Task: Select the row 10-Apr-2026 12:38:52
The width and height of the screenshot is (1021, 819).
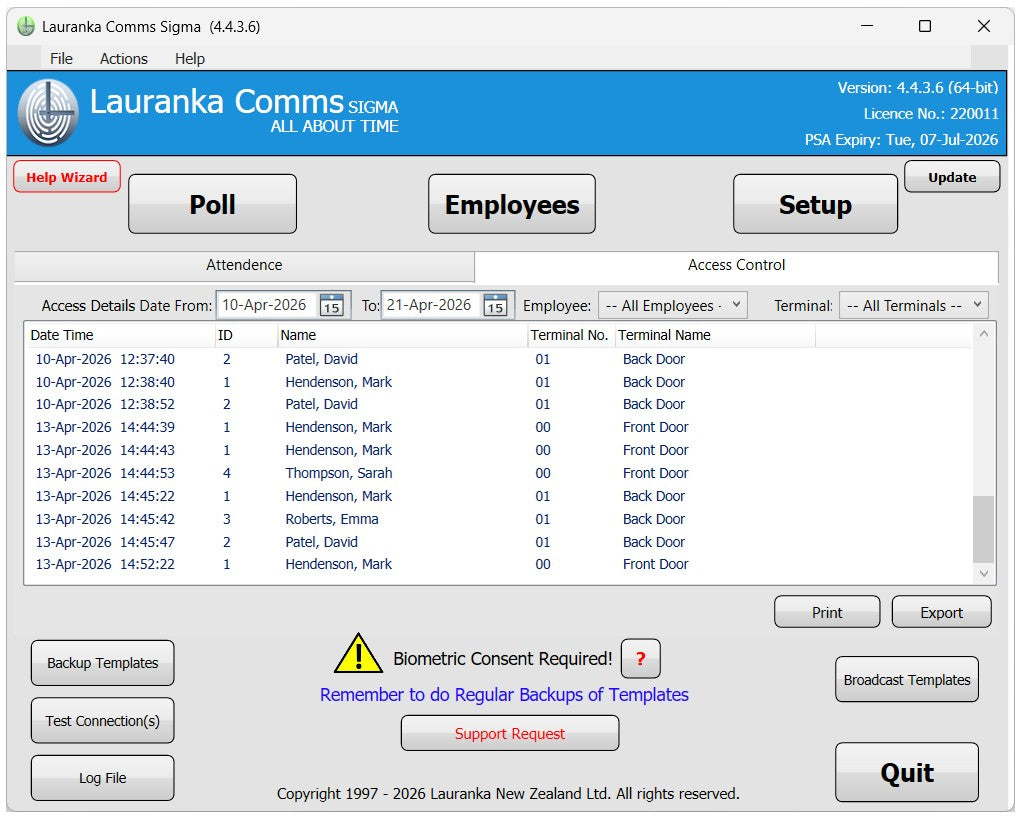Action: tap(498, 404)
